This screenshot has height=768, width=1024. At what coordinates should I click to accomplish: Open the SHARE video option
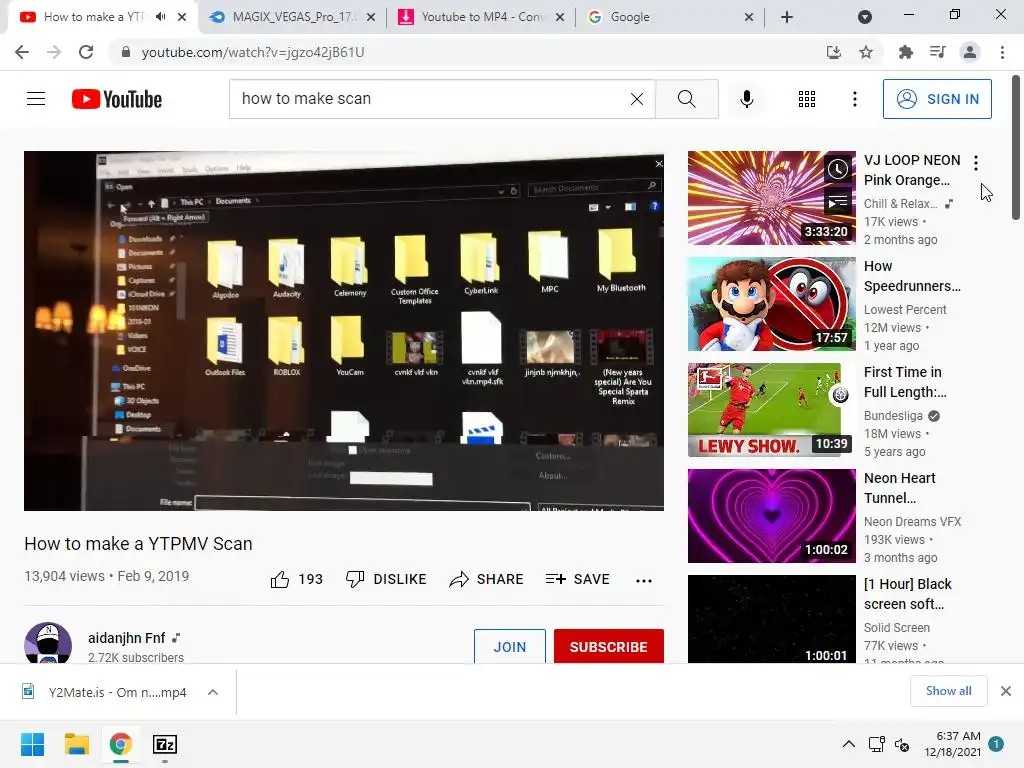click(x=487, y=579)
